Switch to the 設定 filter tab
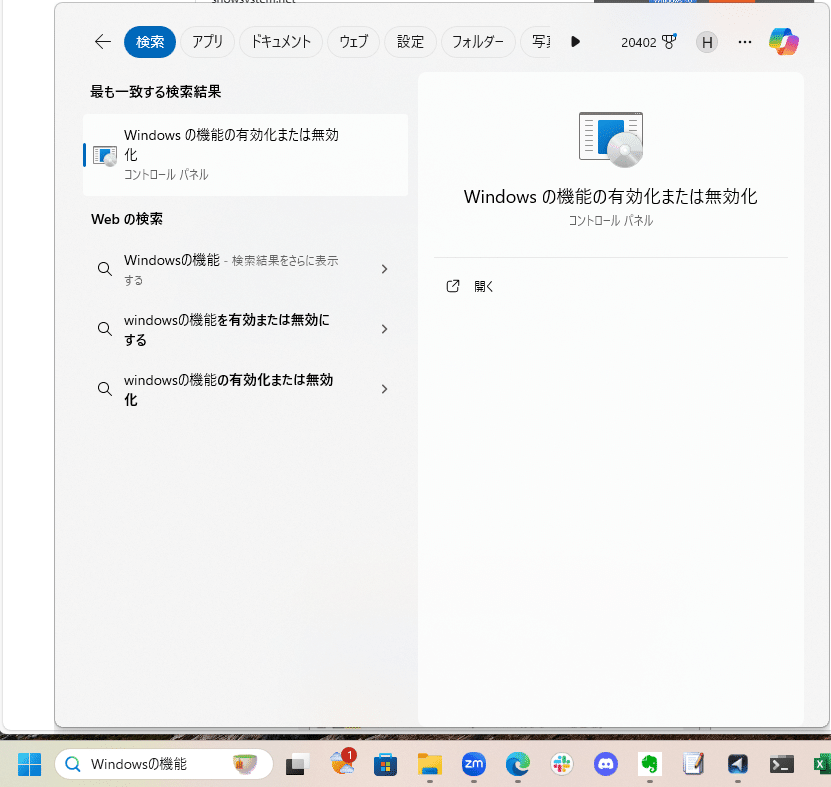The width and height of the screenshot is (831, 787). pos(410,42)
